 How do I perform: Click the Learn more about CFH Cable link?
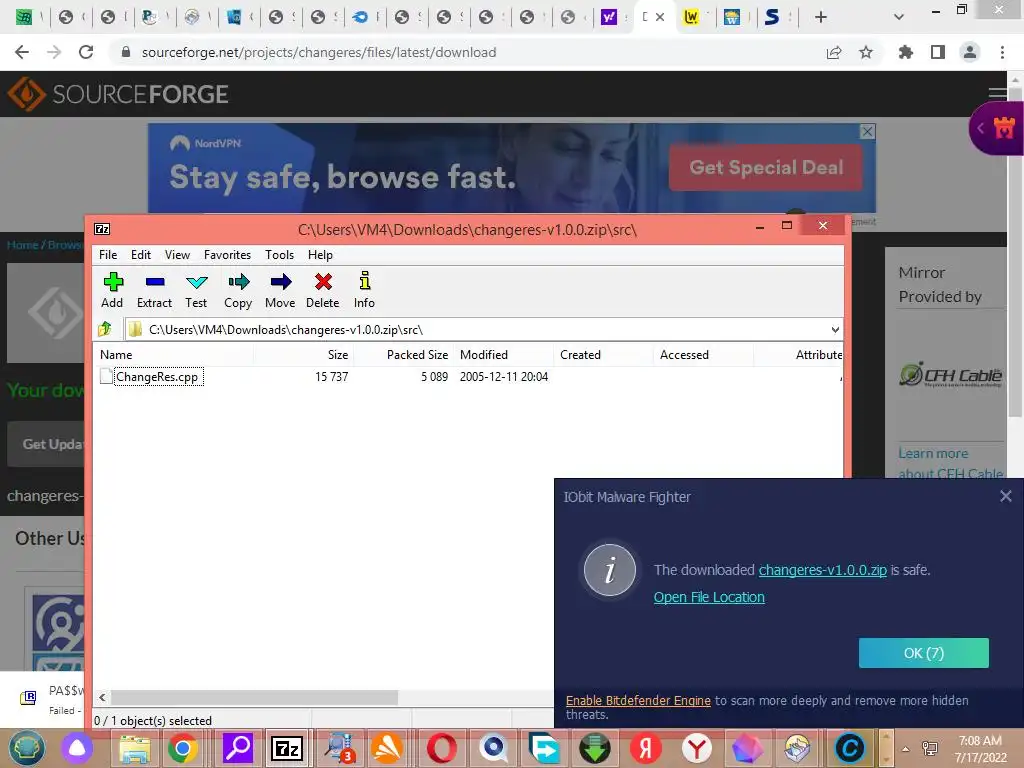[950, 463]
